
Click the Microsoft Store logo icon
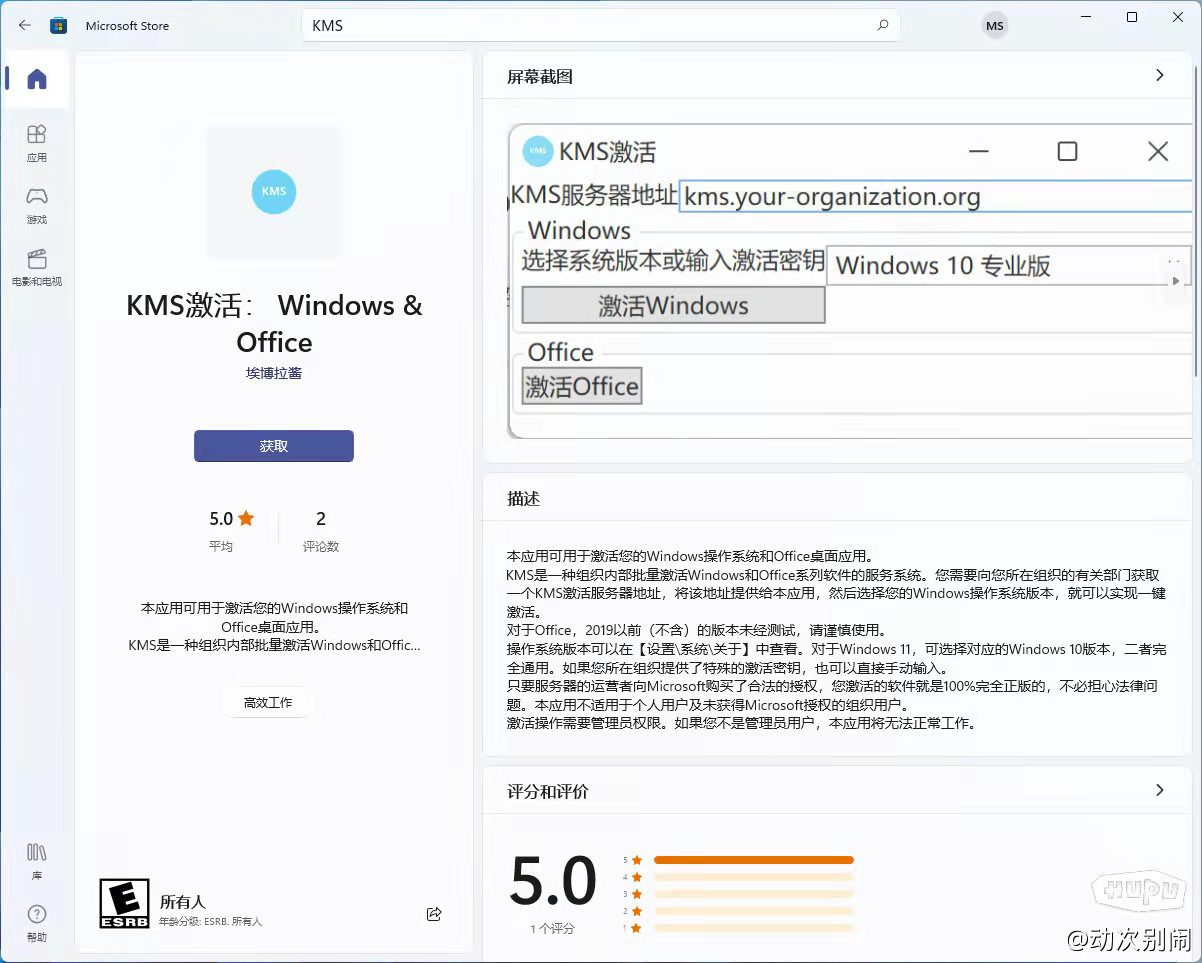[x=59, y=25]
